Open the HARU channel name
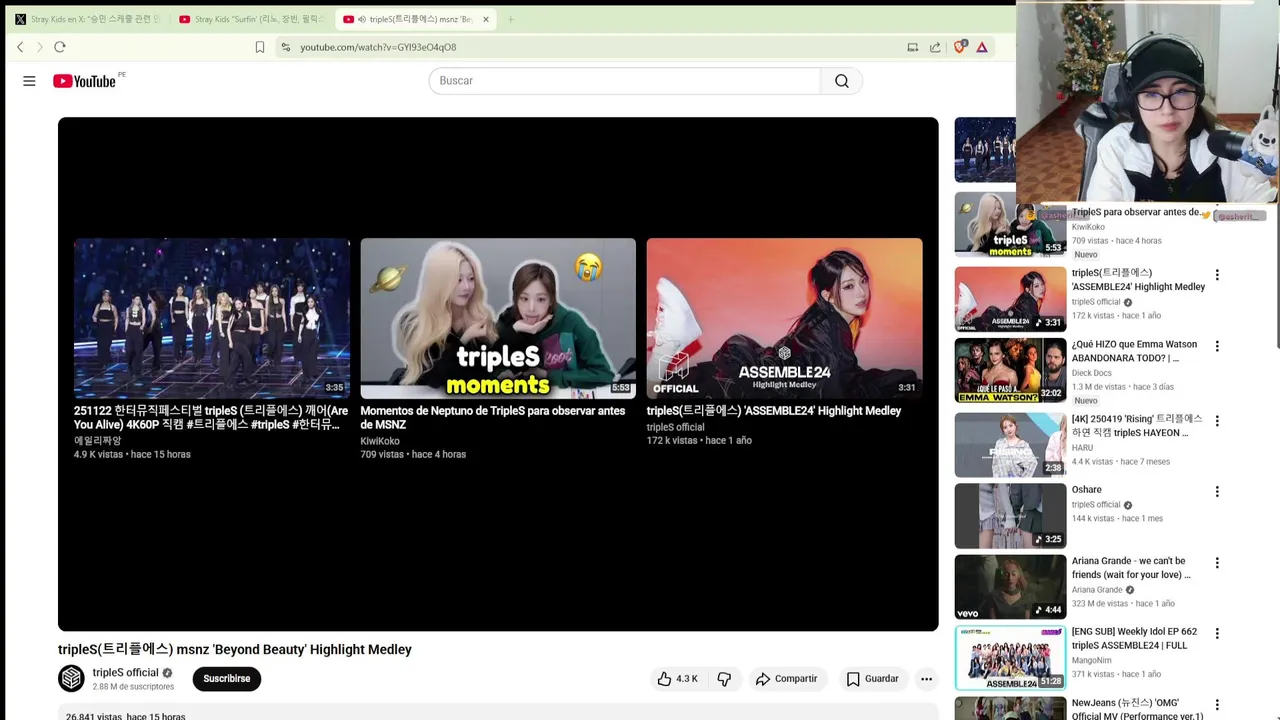Screen dimensions: 1280x720 click(x=1083, y=448)
